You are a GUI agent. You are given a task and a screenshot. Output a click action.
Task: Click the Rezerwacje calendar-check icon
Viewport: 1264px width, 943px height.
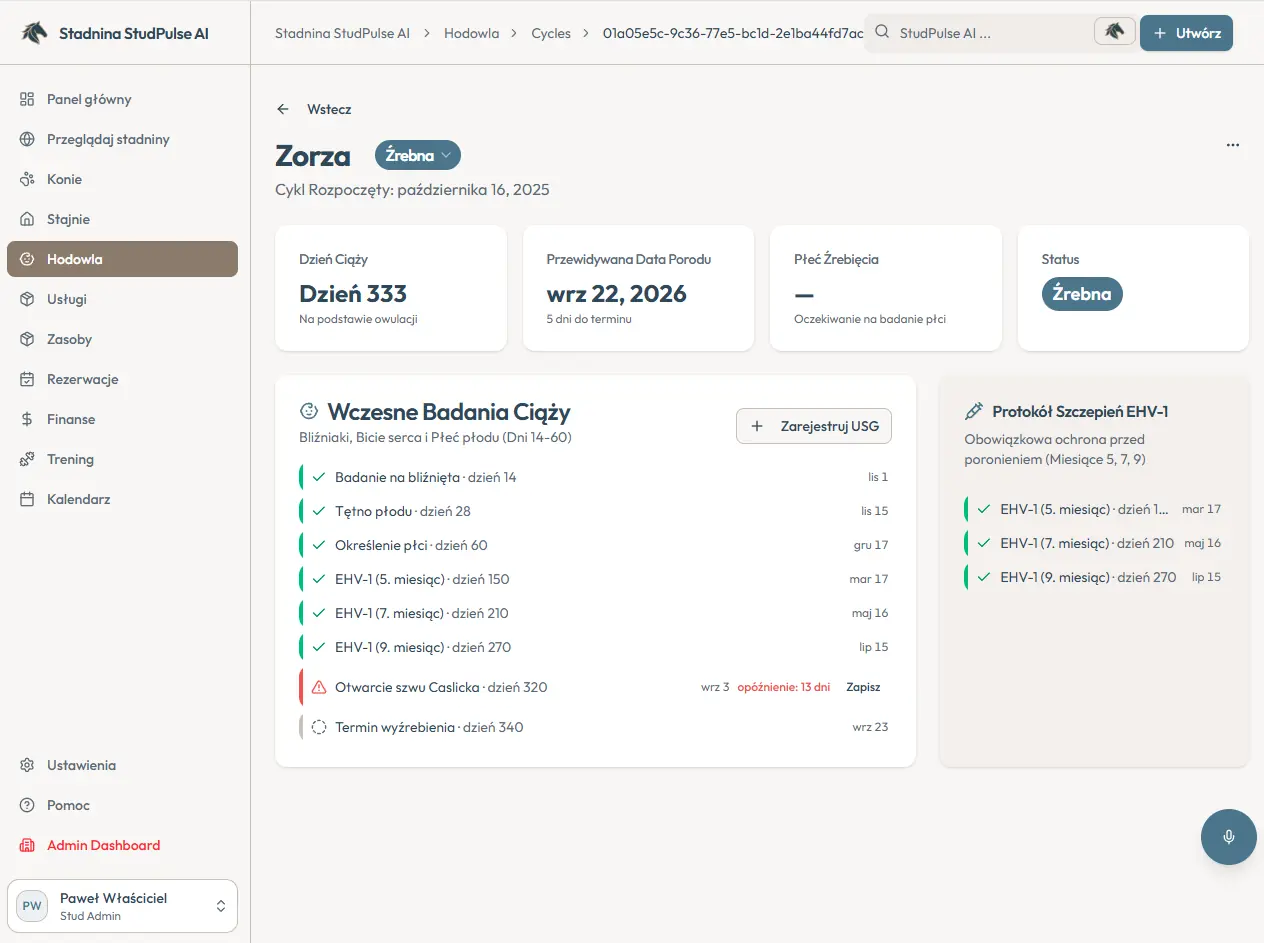[x=27, y=379]
